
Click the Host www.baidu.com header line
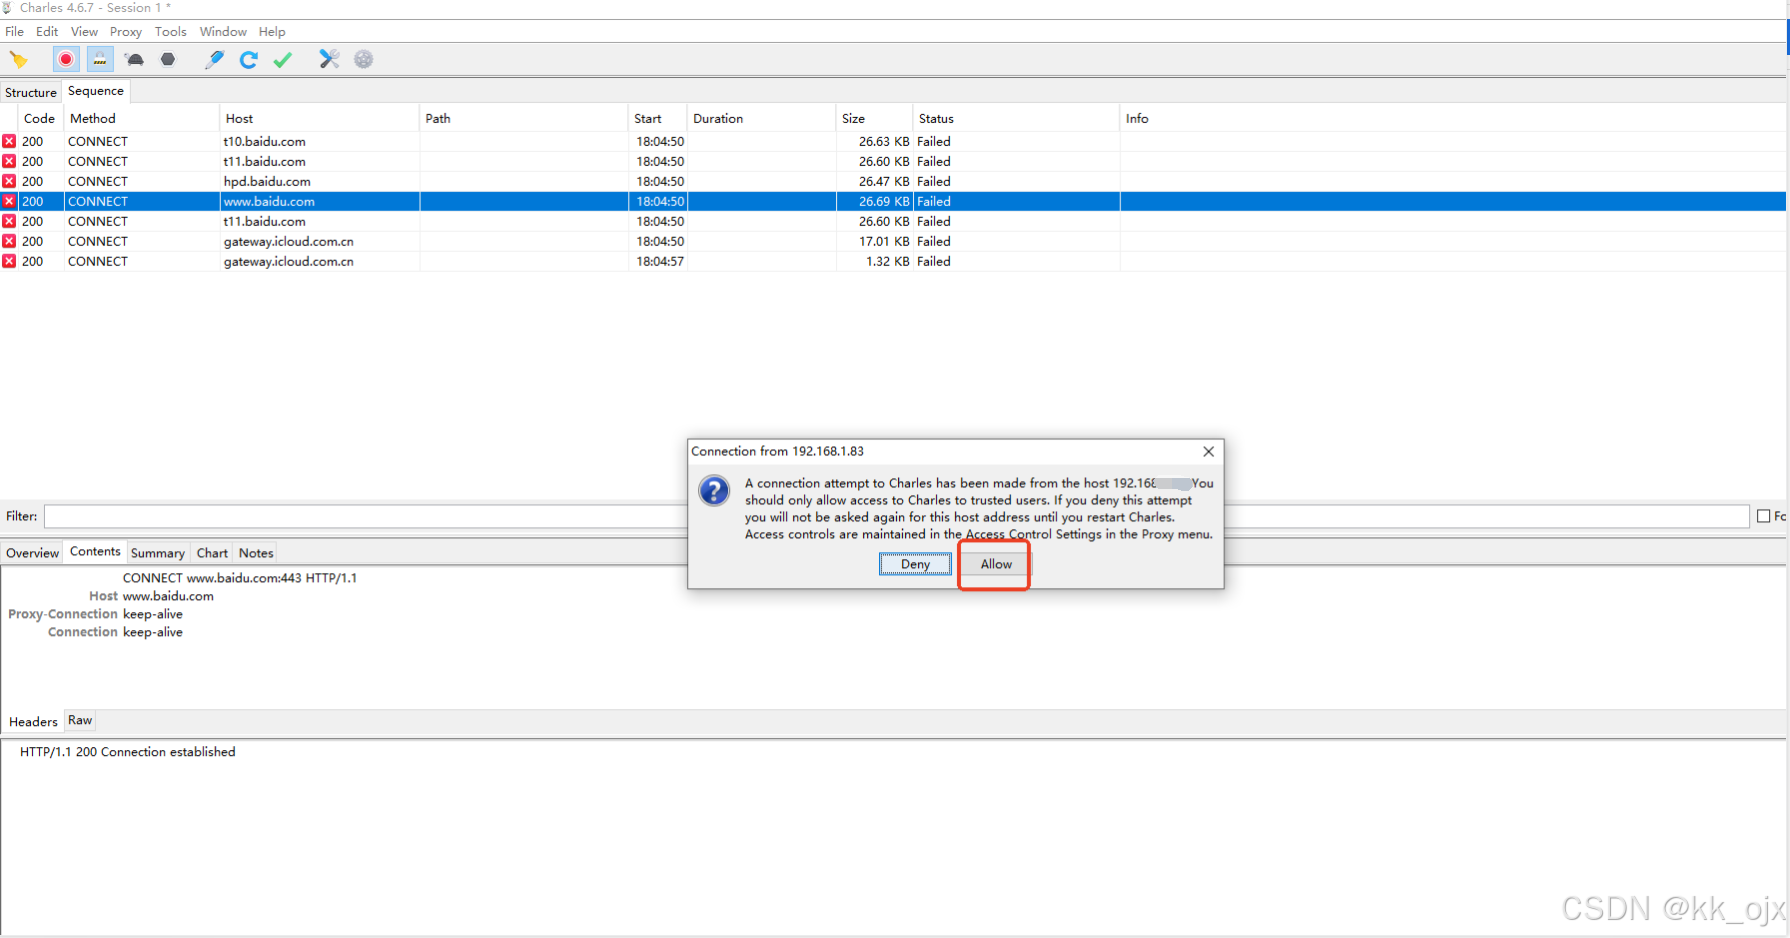click(x=151, y=596)
